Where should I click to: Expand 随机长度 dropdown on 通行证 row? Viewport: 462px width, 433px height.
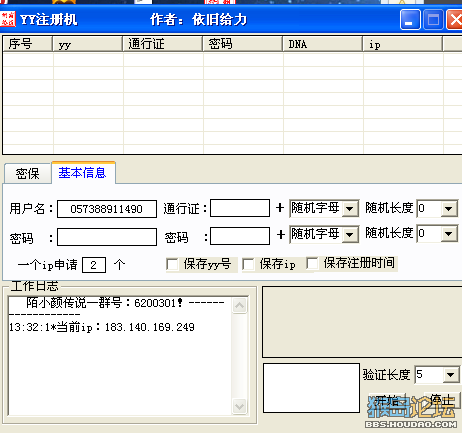point(449,209)
